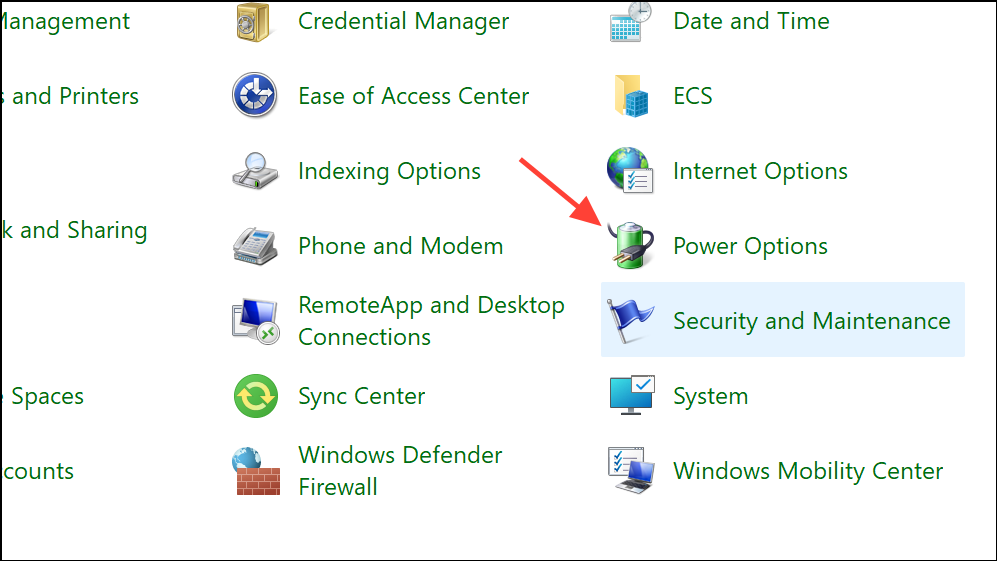Open the Power Options battery icon
Viewport: 997px width, 561px height.
pos(630,246)
